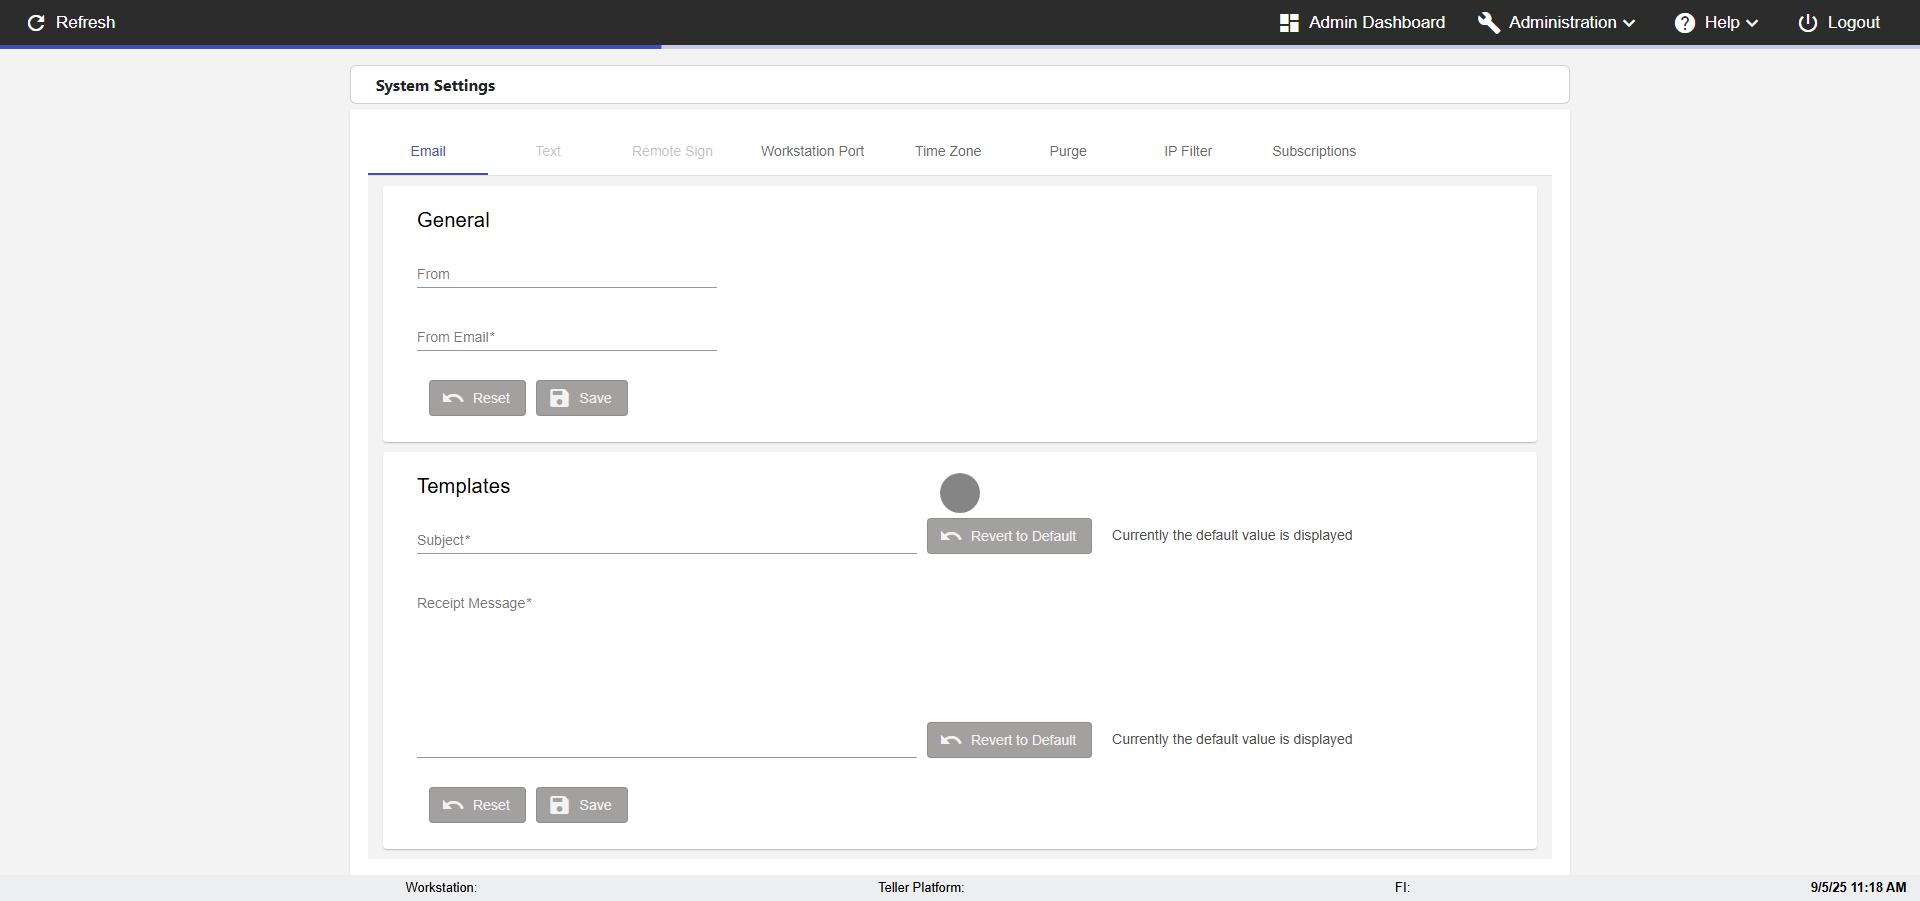Click the Admin Dashboard grid icon

[1289, 23]
